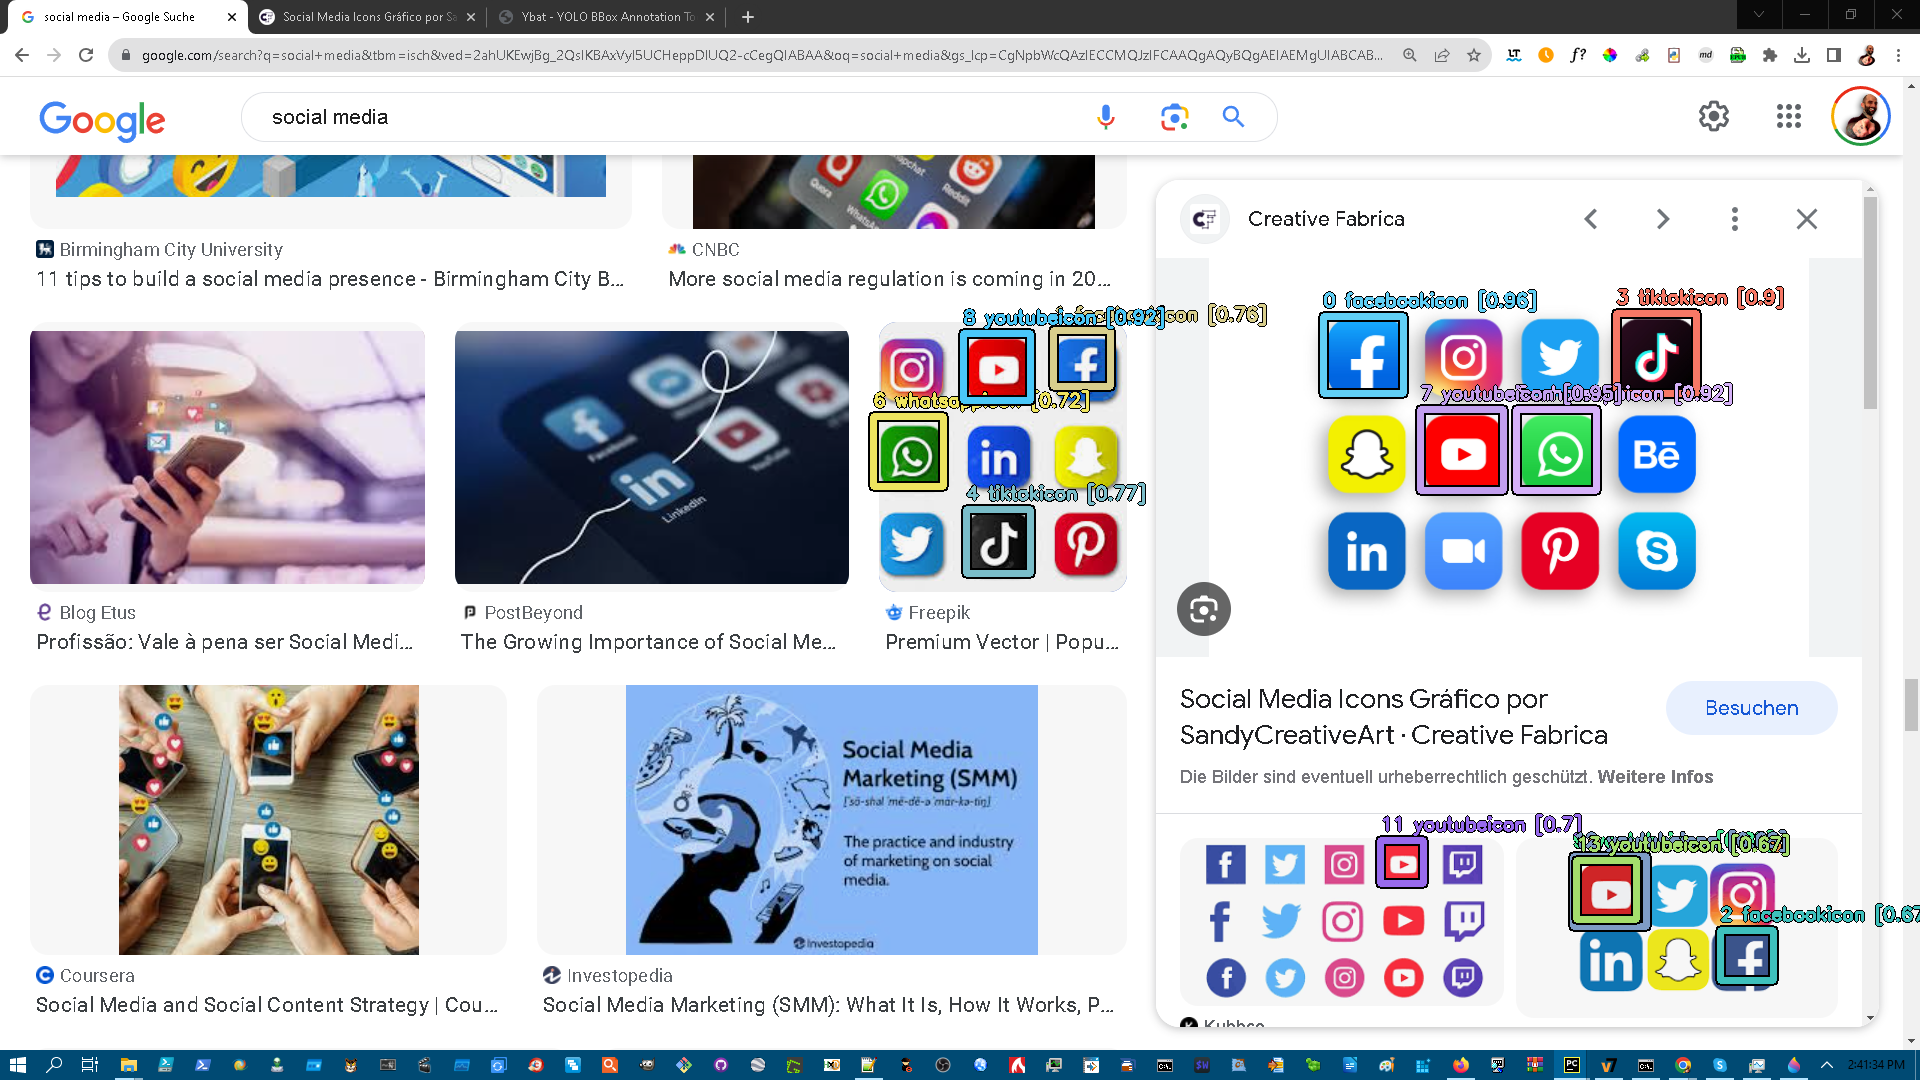1920x1080 pixels.
Task: Open the Google apps grid
Action: coord(1789,116)
